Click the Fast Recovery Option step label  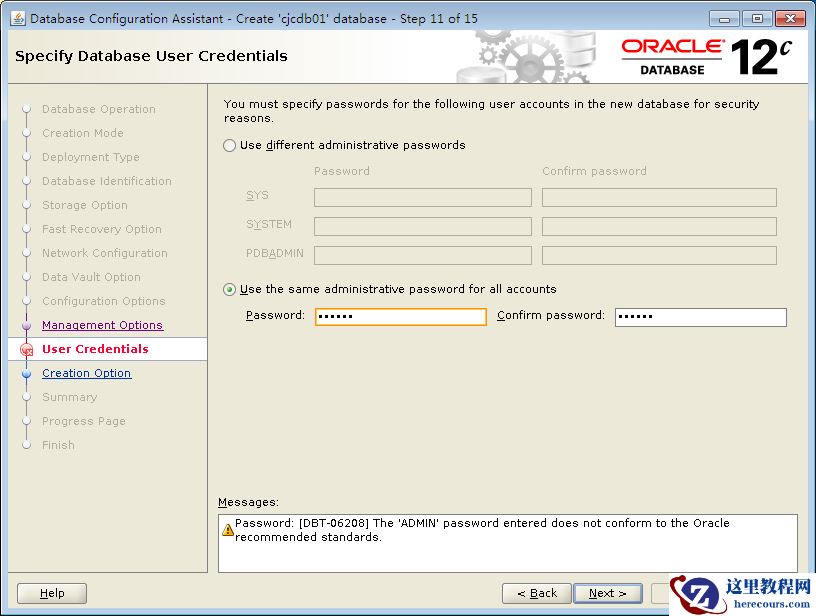(x=102, y=229)
